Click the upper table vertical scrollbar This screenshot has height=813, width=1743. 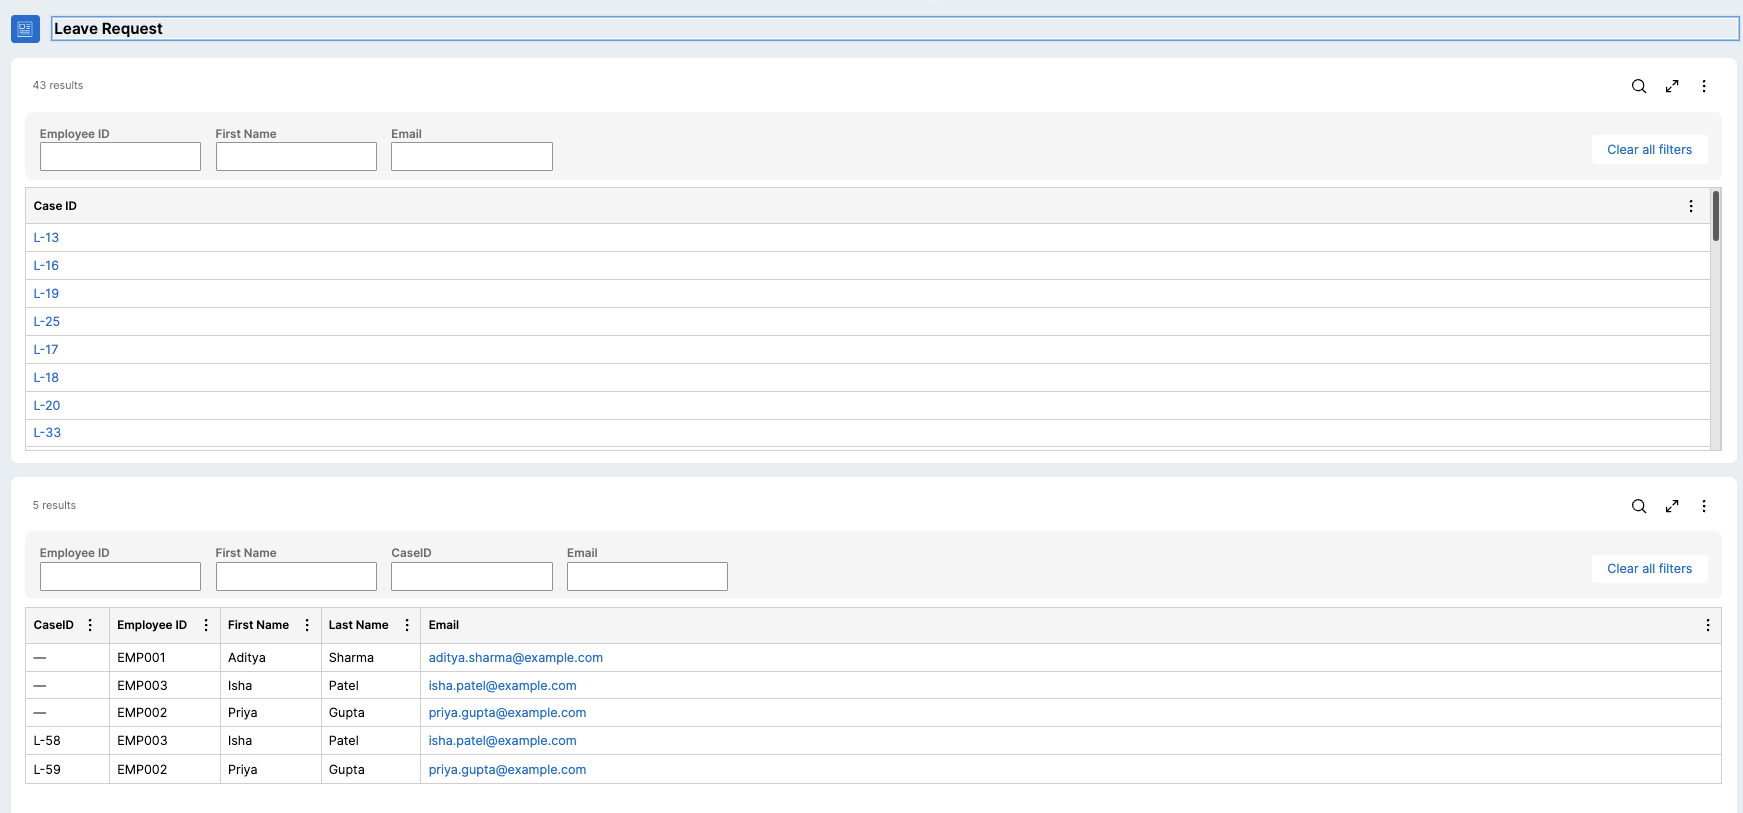pos(1715,217)
